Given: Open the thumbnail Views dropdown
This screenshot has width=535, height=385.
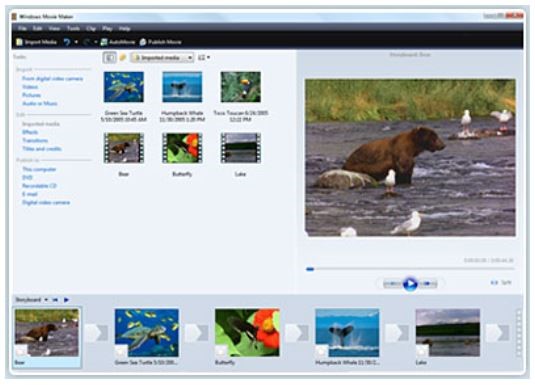Looking at the screenshot, I should coord(204,58).
